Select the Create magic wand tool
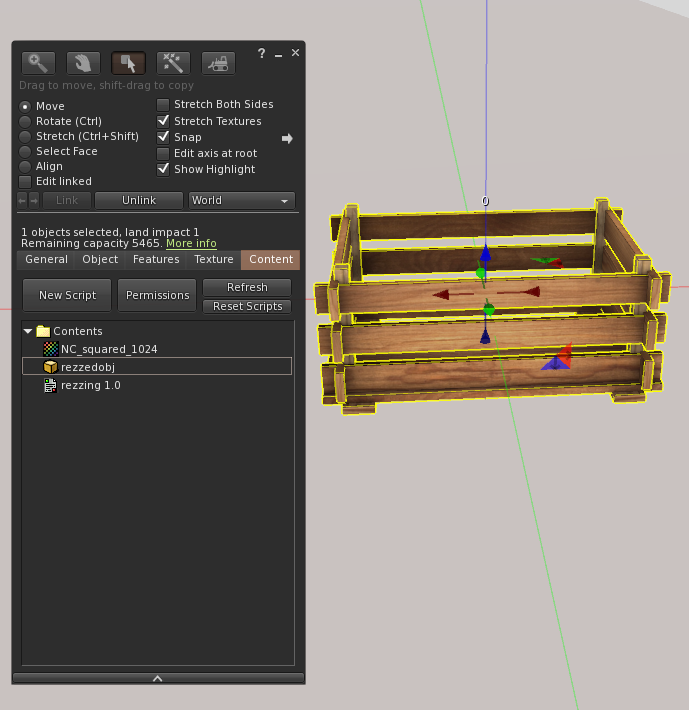 173,63
